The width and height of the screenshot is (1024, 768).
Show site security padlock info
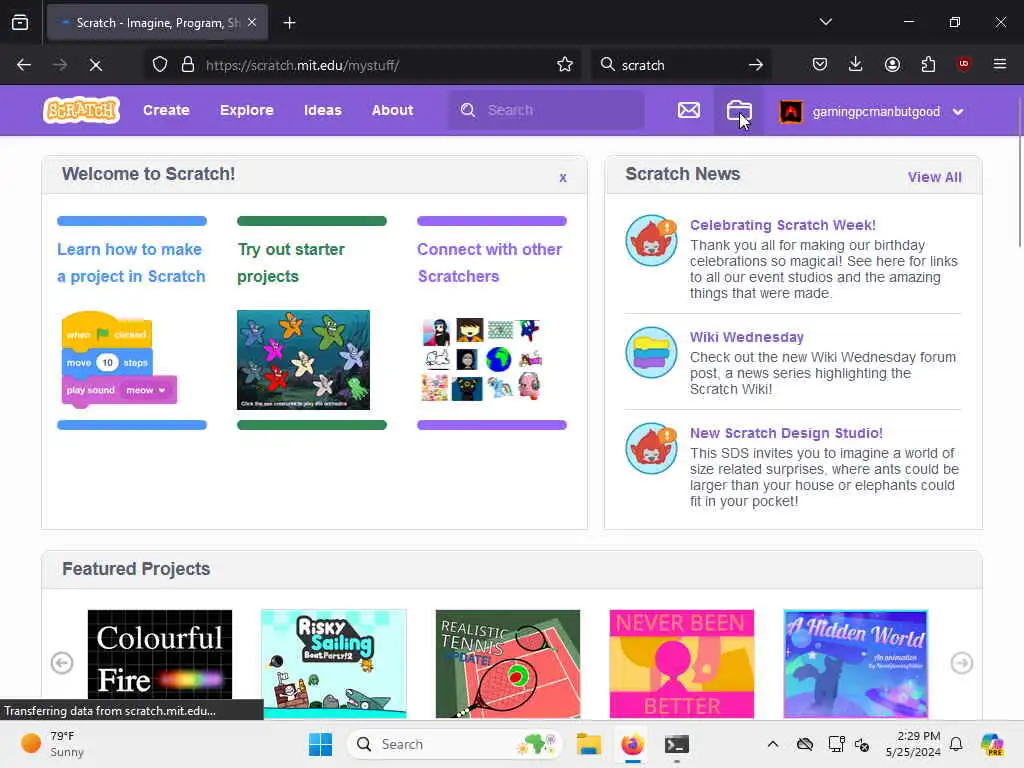188,65
